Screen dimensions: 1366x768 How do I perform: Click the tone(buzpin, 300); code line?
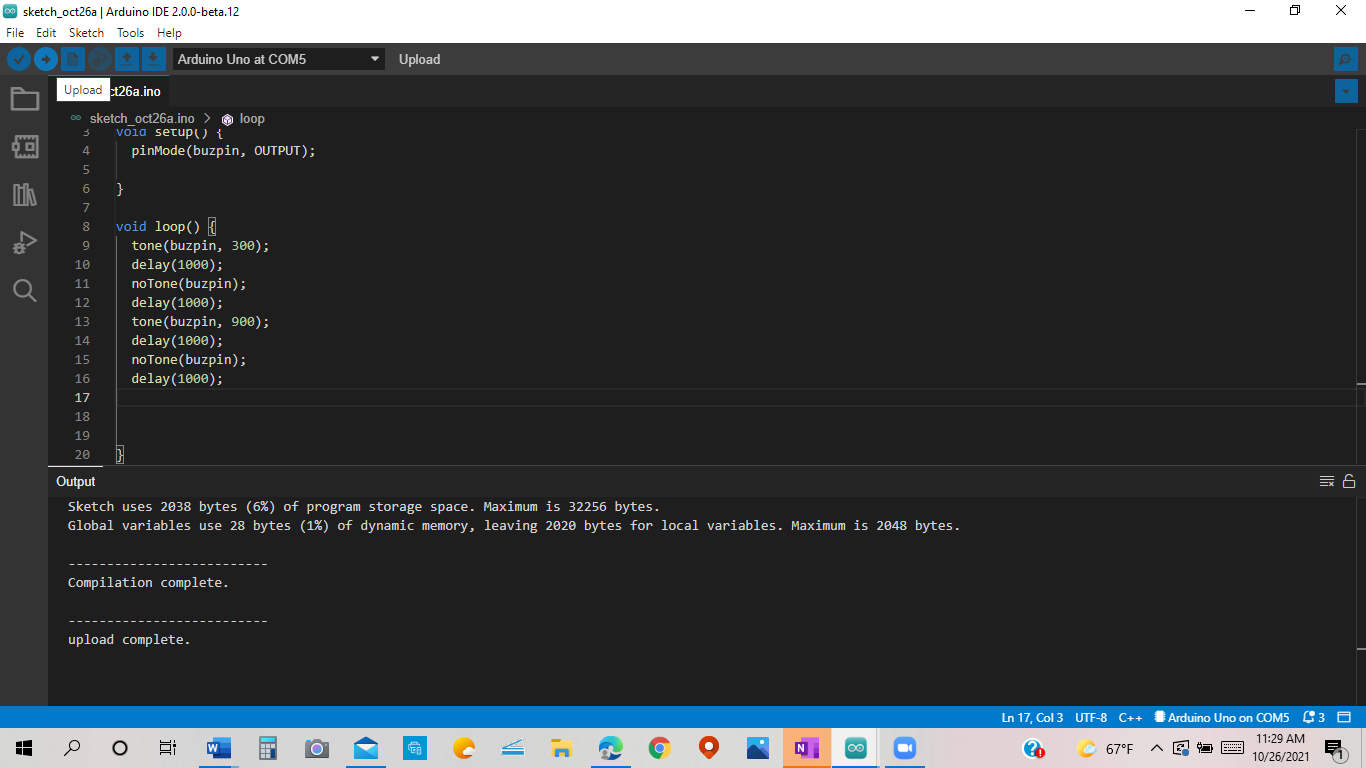tap(200, 245)
